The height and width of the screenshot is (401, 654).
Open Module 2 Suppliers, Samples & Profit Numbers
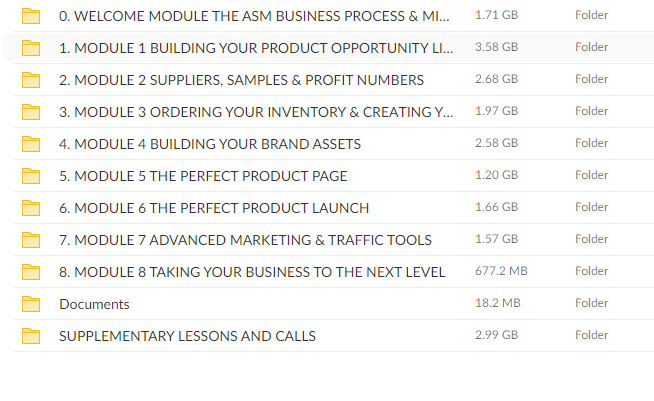(x=241, y=80)
